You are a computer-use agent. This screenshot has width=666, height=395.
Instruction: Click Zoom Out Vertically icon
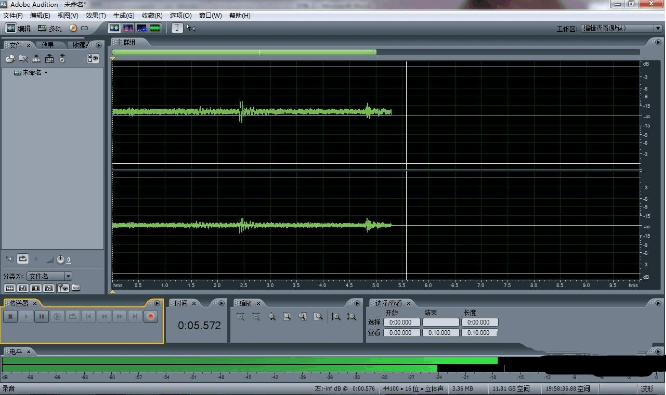click(x=351, y=317)
